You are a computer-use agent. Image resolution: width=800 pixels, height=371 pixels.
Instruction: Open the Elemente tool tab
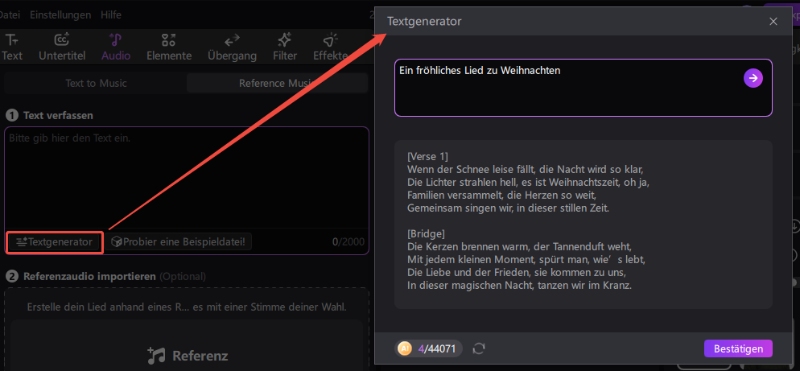pyautogui.click(x=169, y=47)
